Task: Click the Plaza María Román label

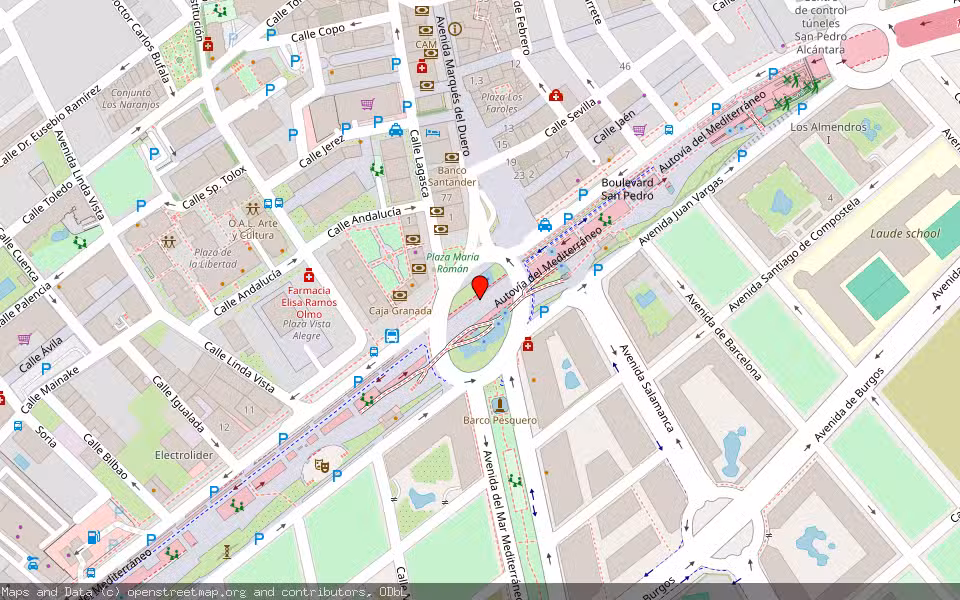Action: [x=452, y=263]
